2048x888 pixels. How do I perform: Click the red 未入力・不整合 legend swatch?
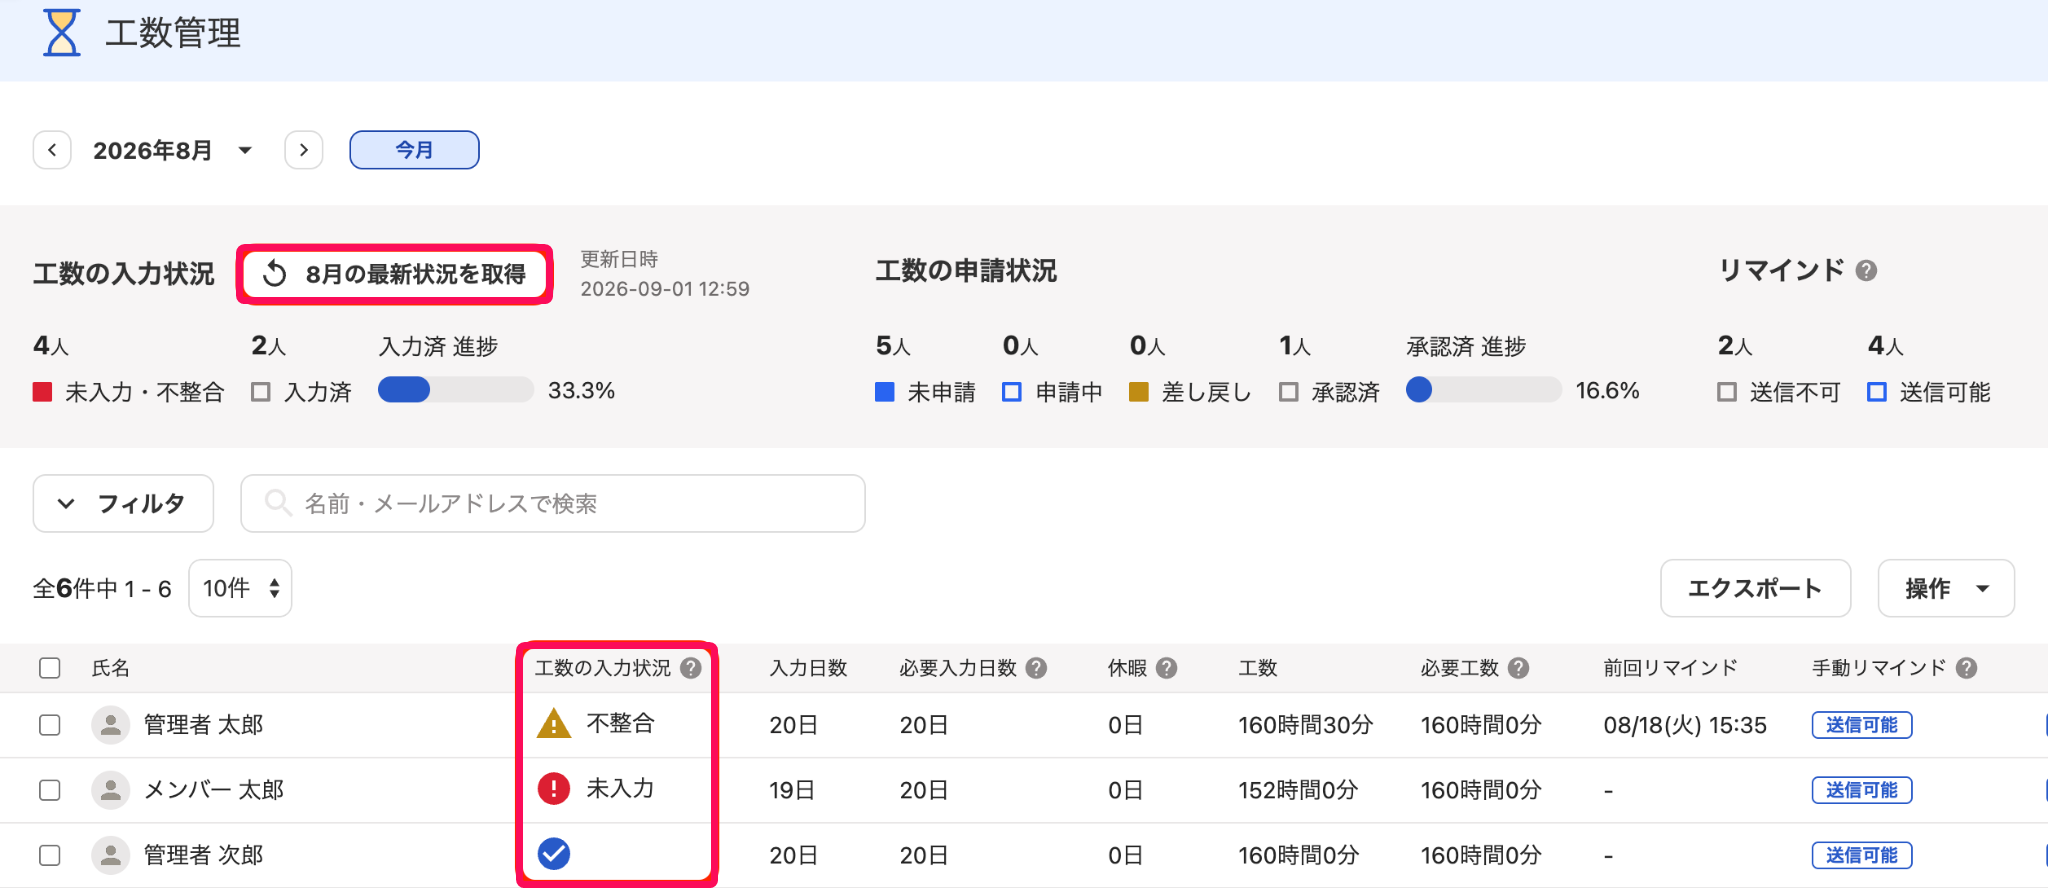pos(42,392)
